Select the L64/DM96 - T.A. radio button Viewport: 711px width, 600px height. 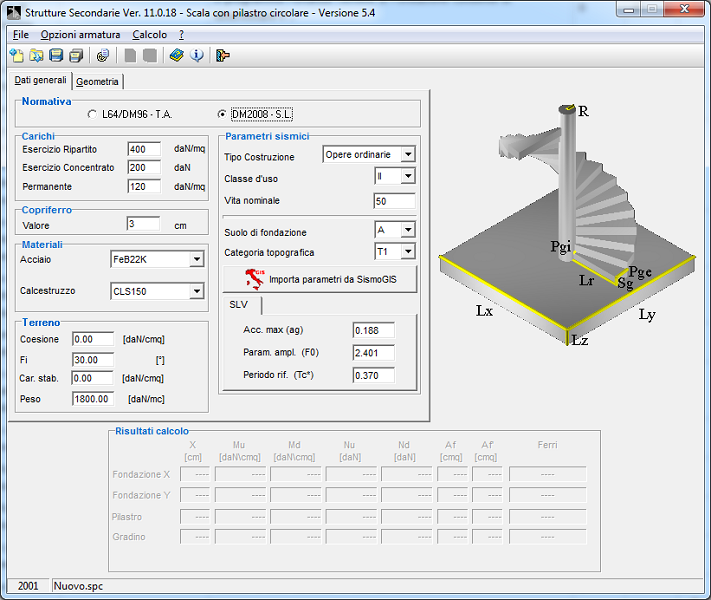92,114
